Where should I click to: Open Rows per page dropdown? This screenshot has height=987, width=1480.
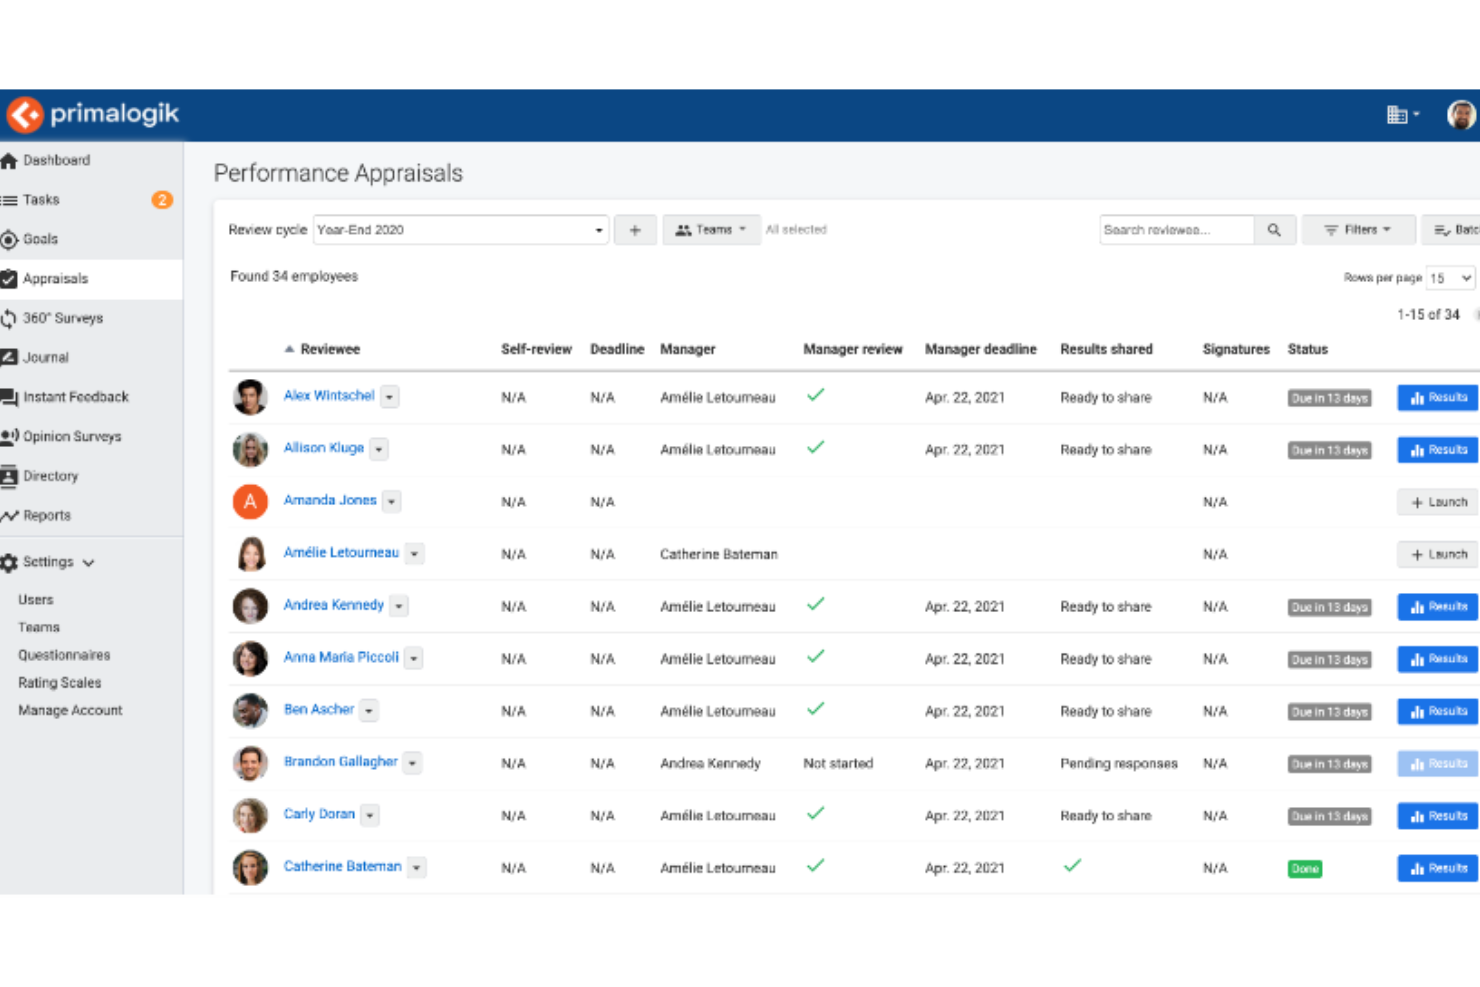pyautogui.click(x=1450, y=278)
